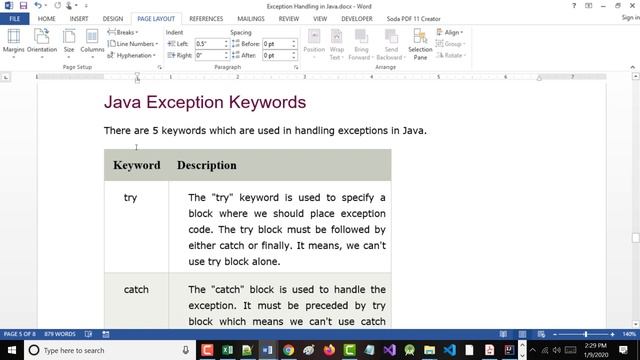Switch to the HOME tab
The height and width of the screenshot is (360, 640).
(47, 19)
